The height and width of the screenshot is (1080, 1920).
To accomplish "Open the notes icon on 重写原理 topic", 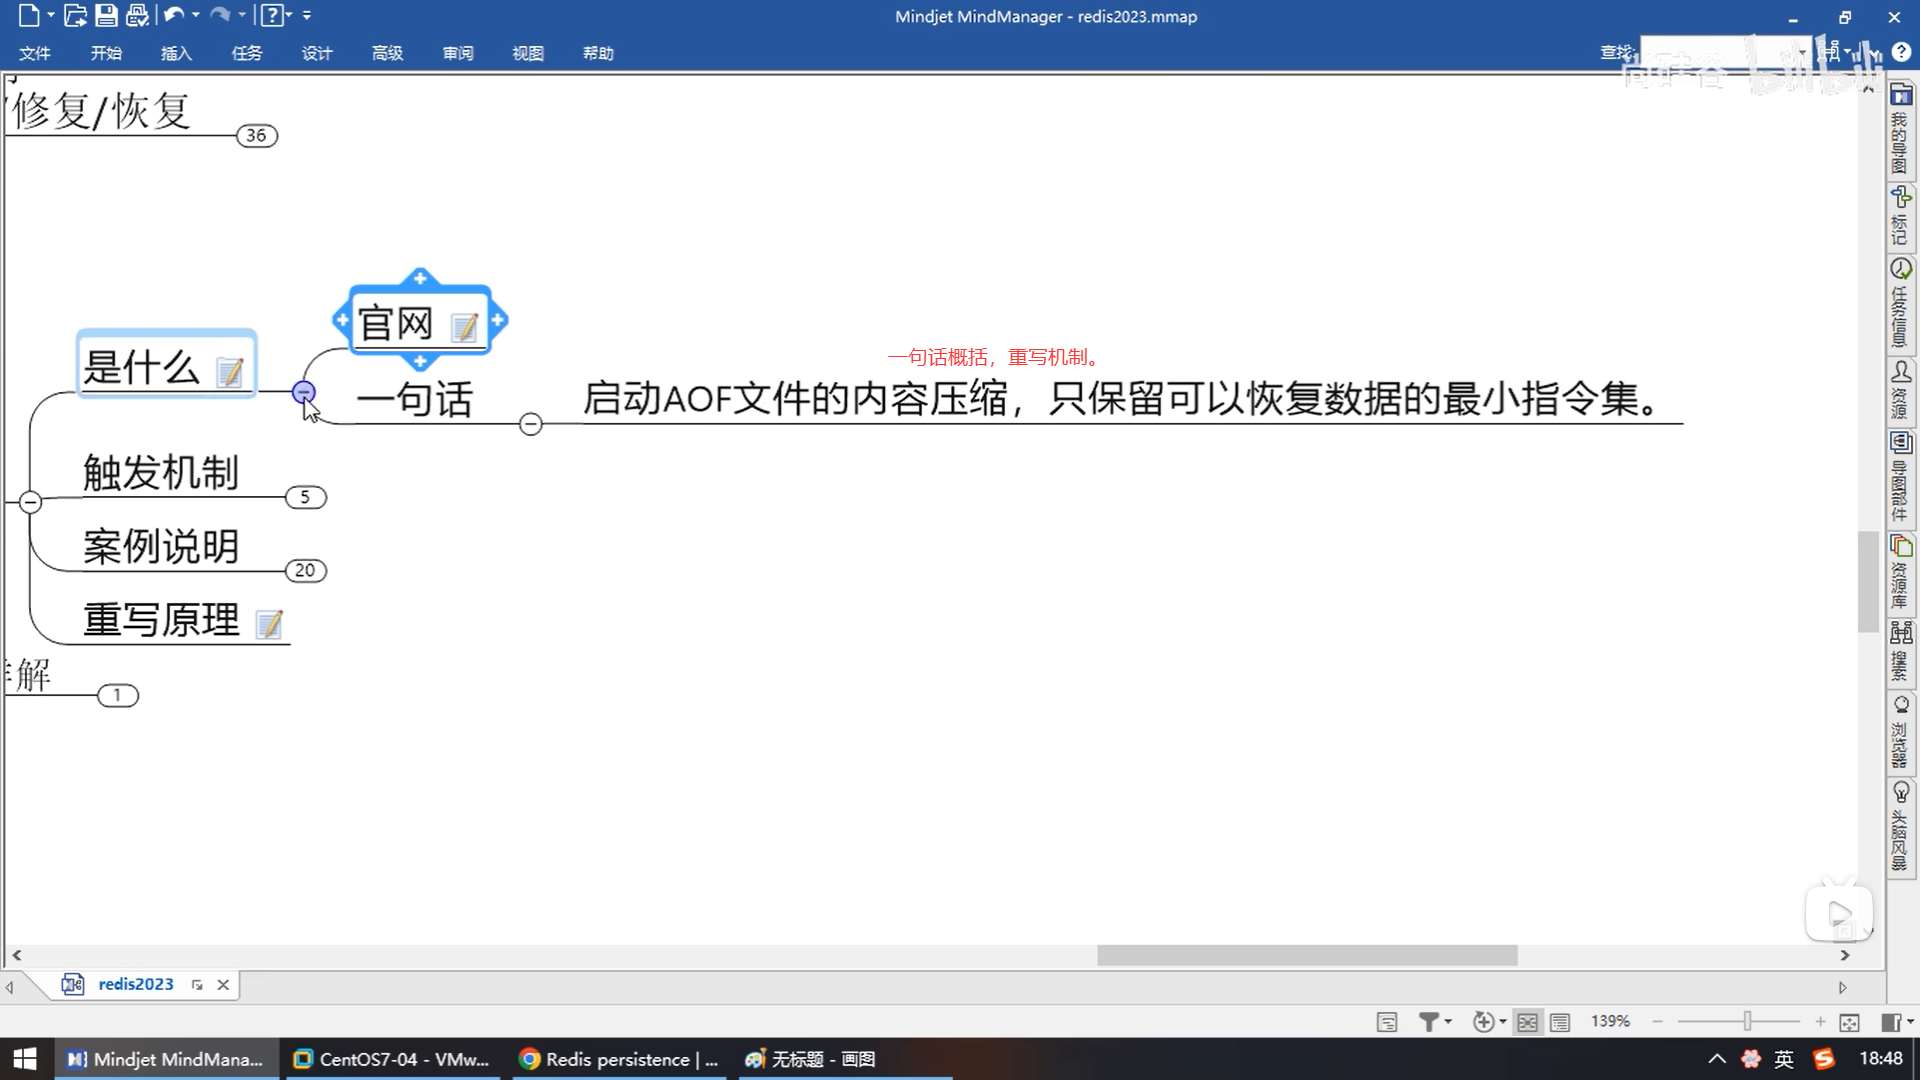I will (x=269, y=624).
